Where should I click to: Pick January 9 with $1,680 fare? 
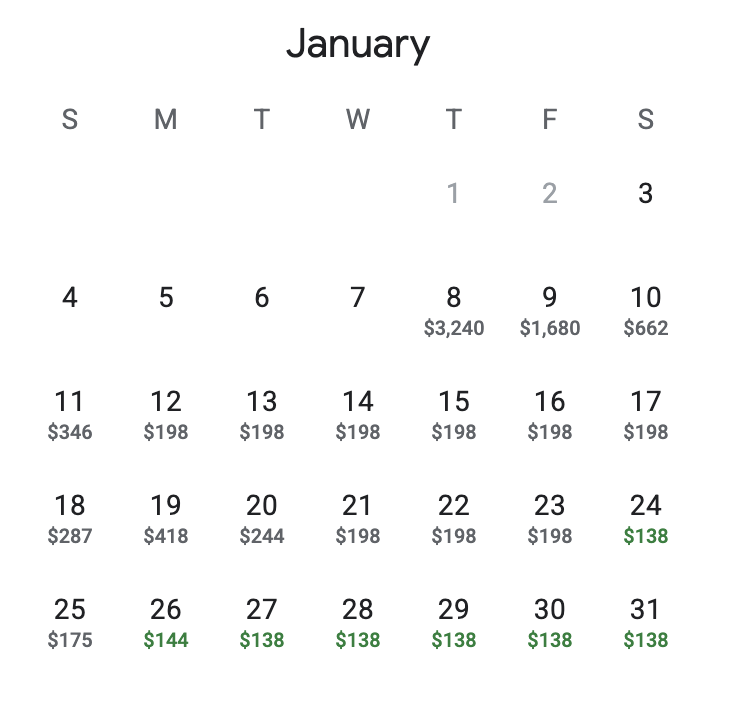tap(549, 310)
